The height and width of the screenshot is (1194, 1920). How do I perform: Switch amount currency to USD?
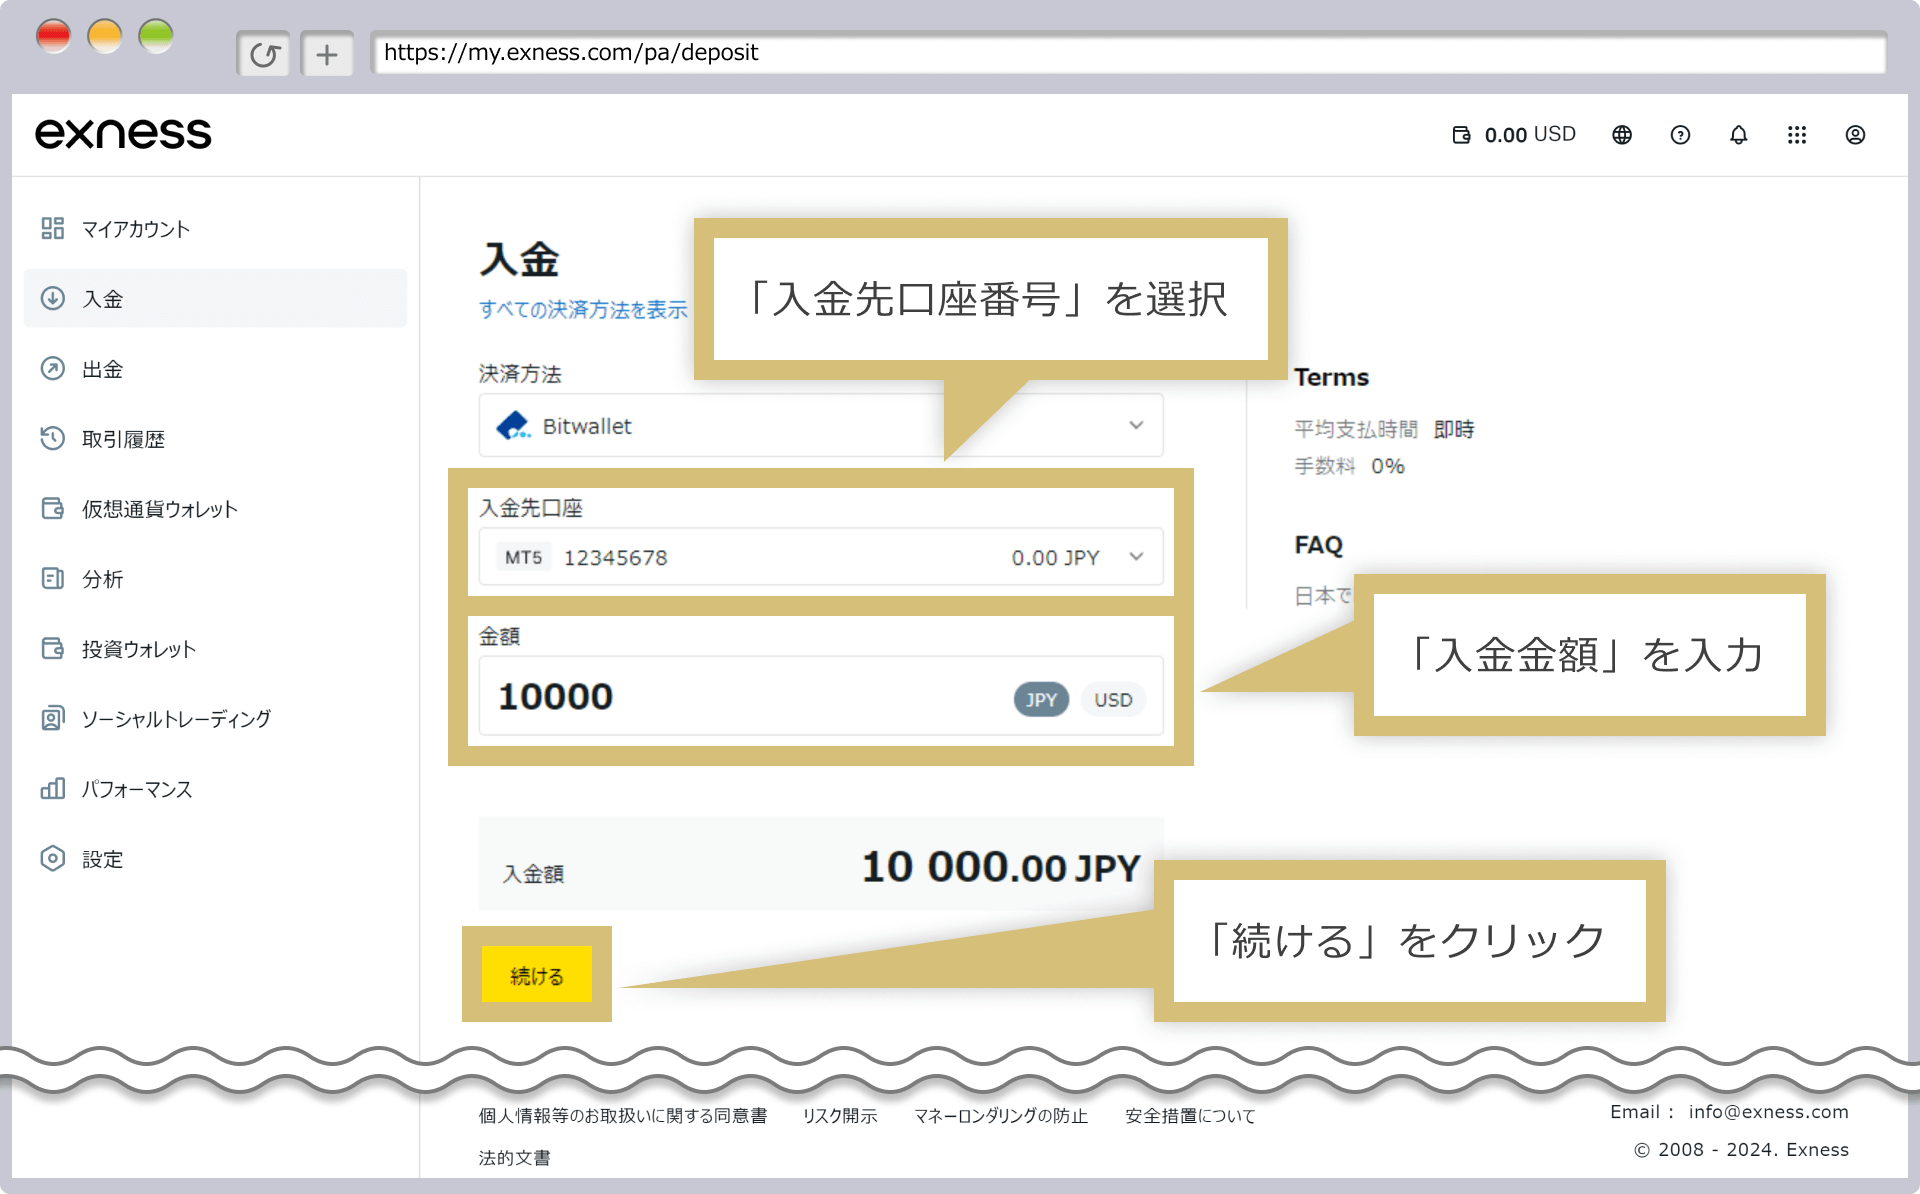click(1113, 700)
